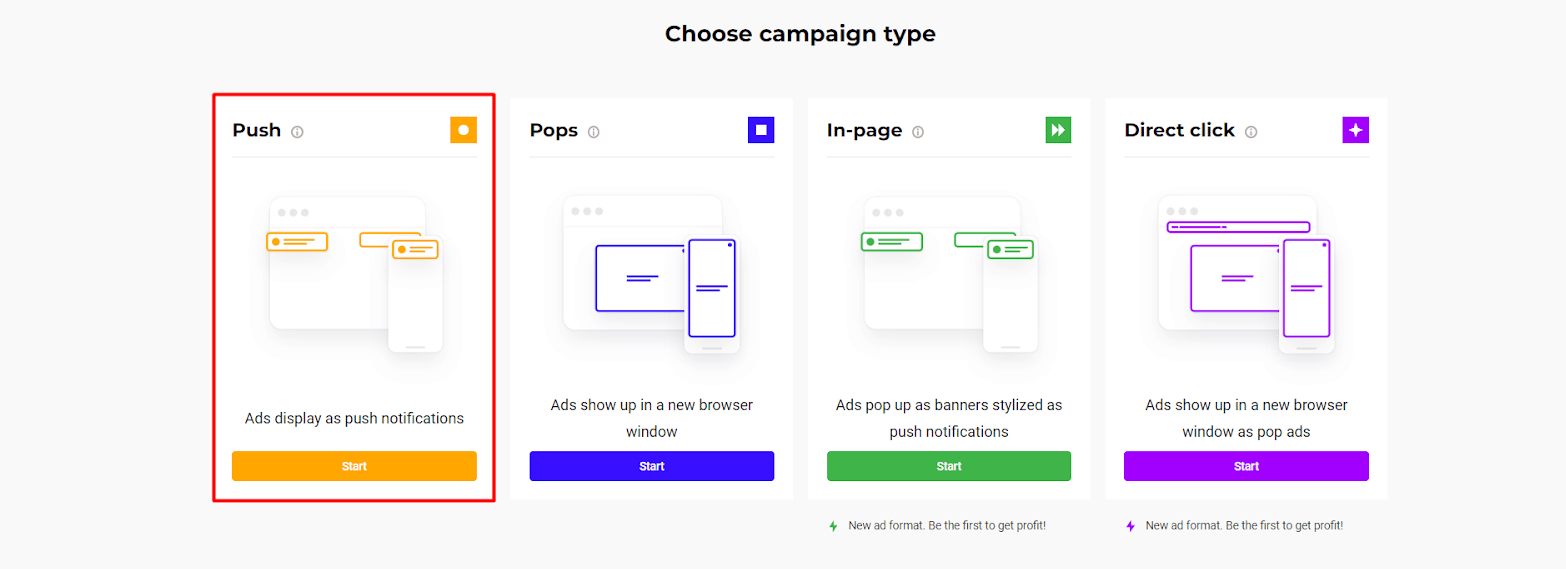Click the Direct click card title
Image resolution: width=1566 pixels, height=569 pixels.
click(1180, 130)
